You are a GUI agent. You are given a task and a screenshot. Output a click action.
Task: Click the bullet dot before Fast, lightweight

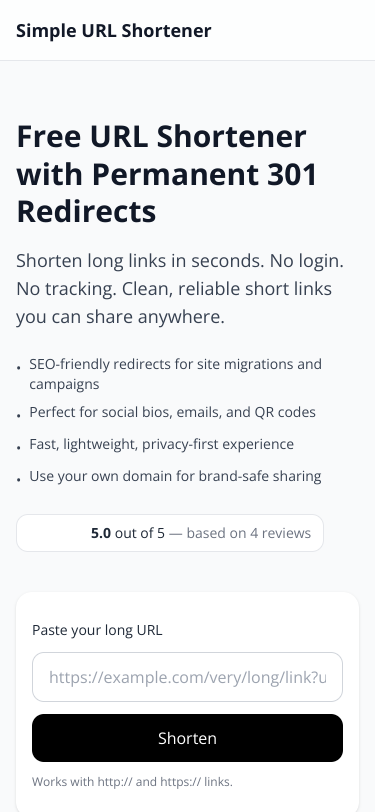[19, 447]
